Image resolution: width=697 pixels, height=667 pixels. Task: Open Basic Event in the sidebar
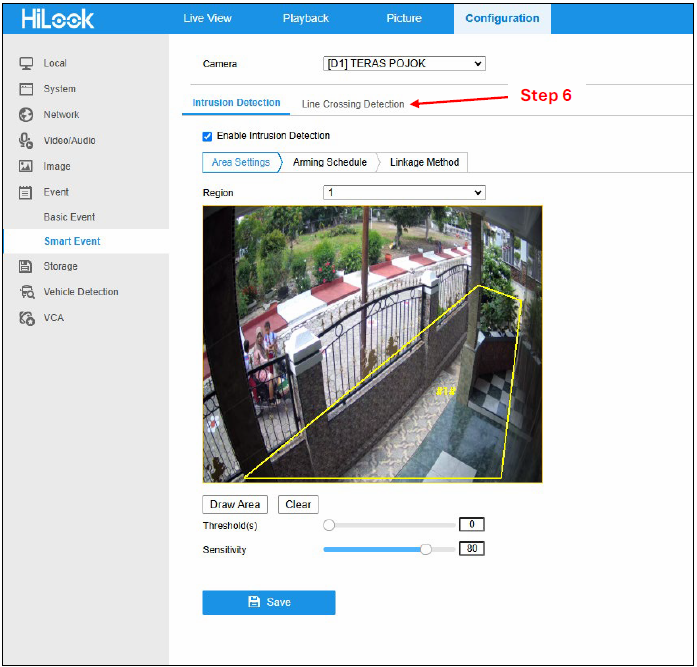(x=69, y=217)
